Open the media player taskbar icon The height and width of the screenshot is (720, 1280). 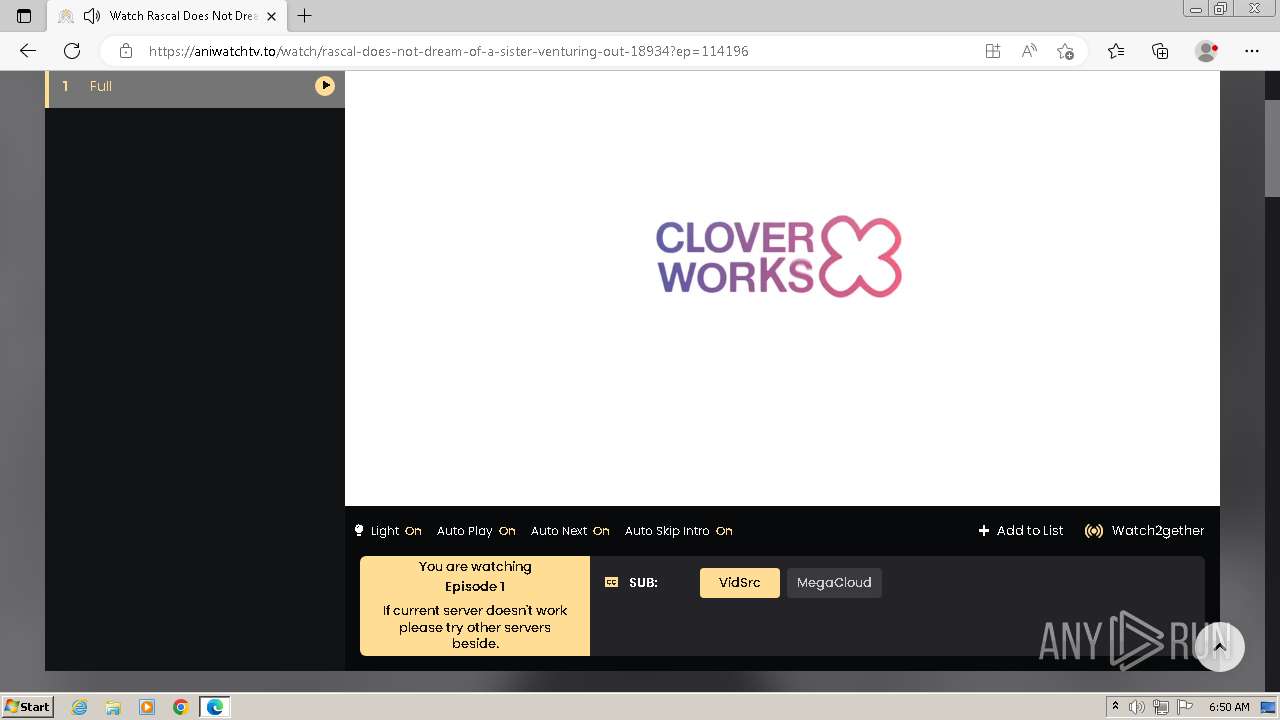click(147, 707)
